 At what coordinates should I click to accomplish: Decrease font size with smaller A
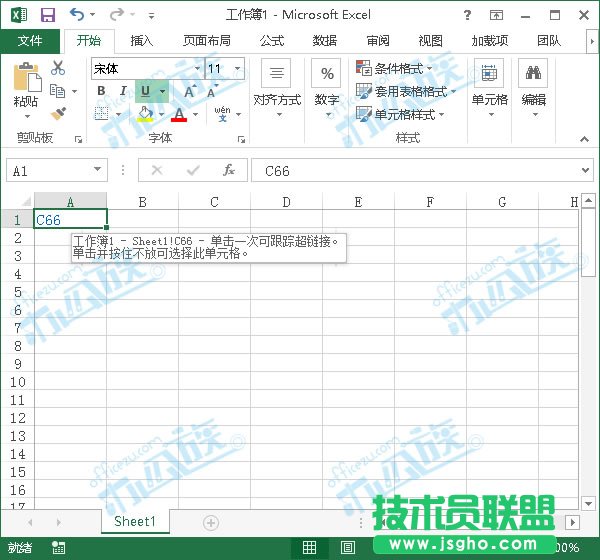pyautogui.click(x=212, y=92)
